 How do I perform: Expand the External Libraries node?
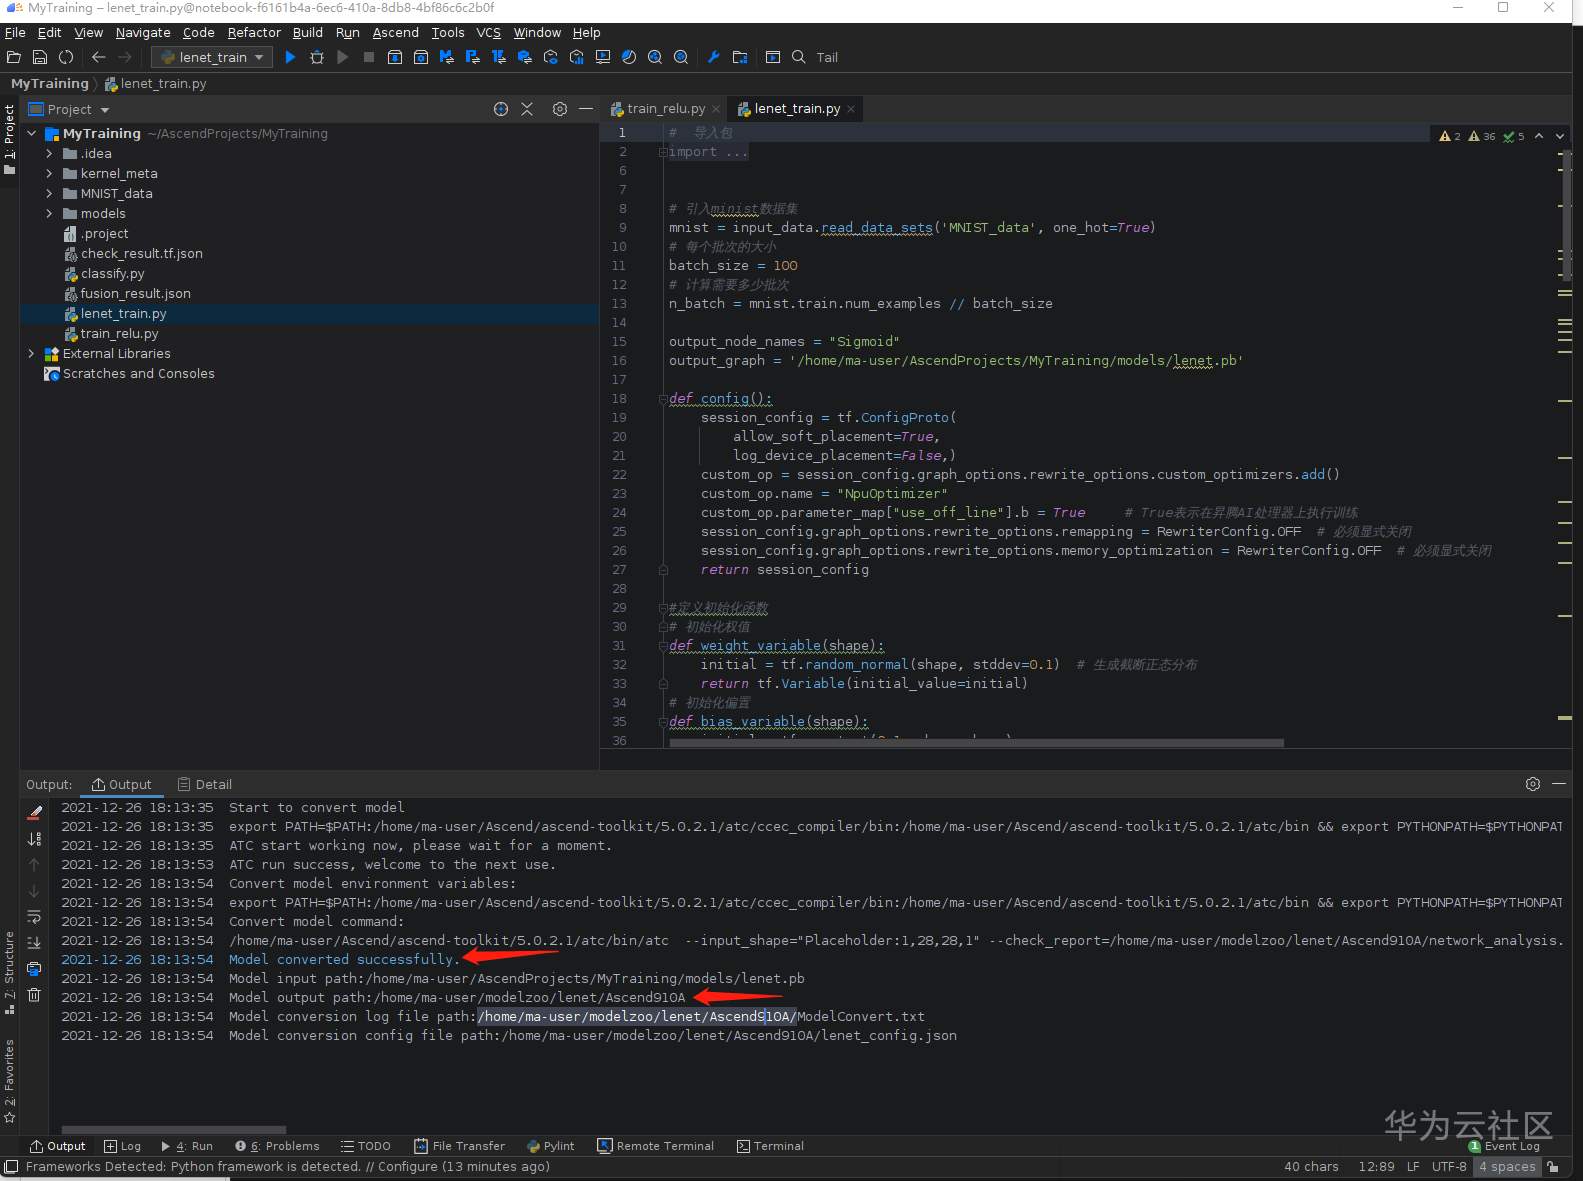(x=31, y=354)
